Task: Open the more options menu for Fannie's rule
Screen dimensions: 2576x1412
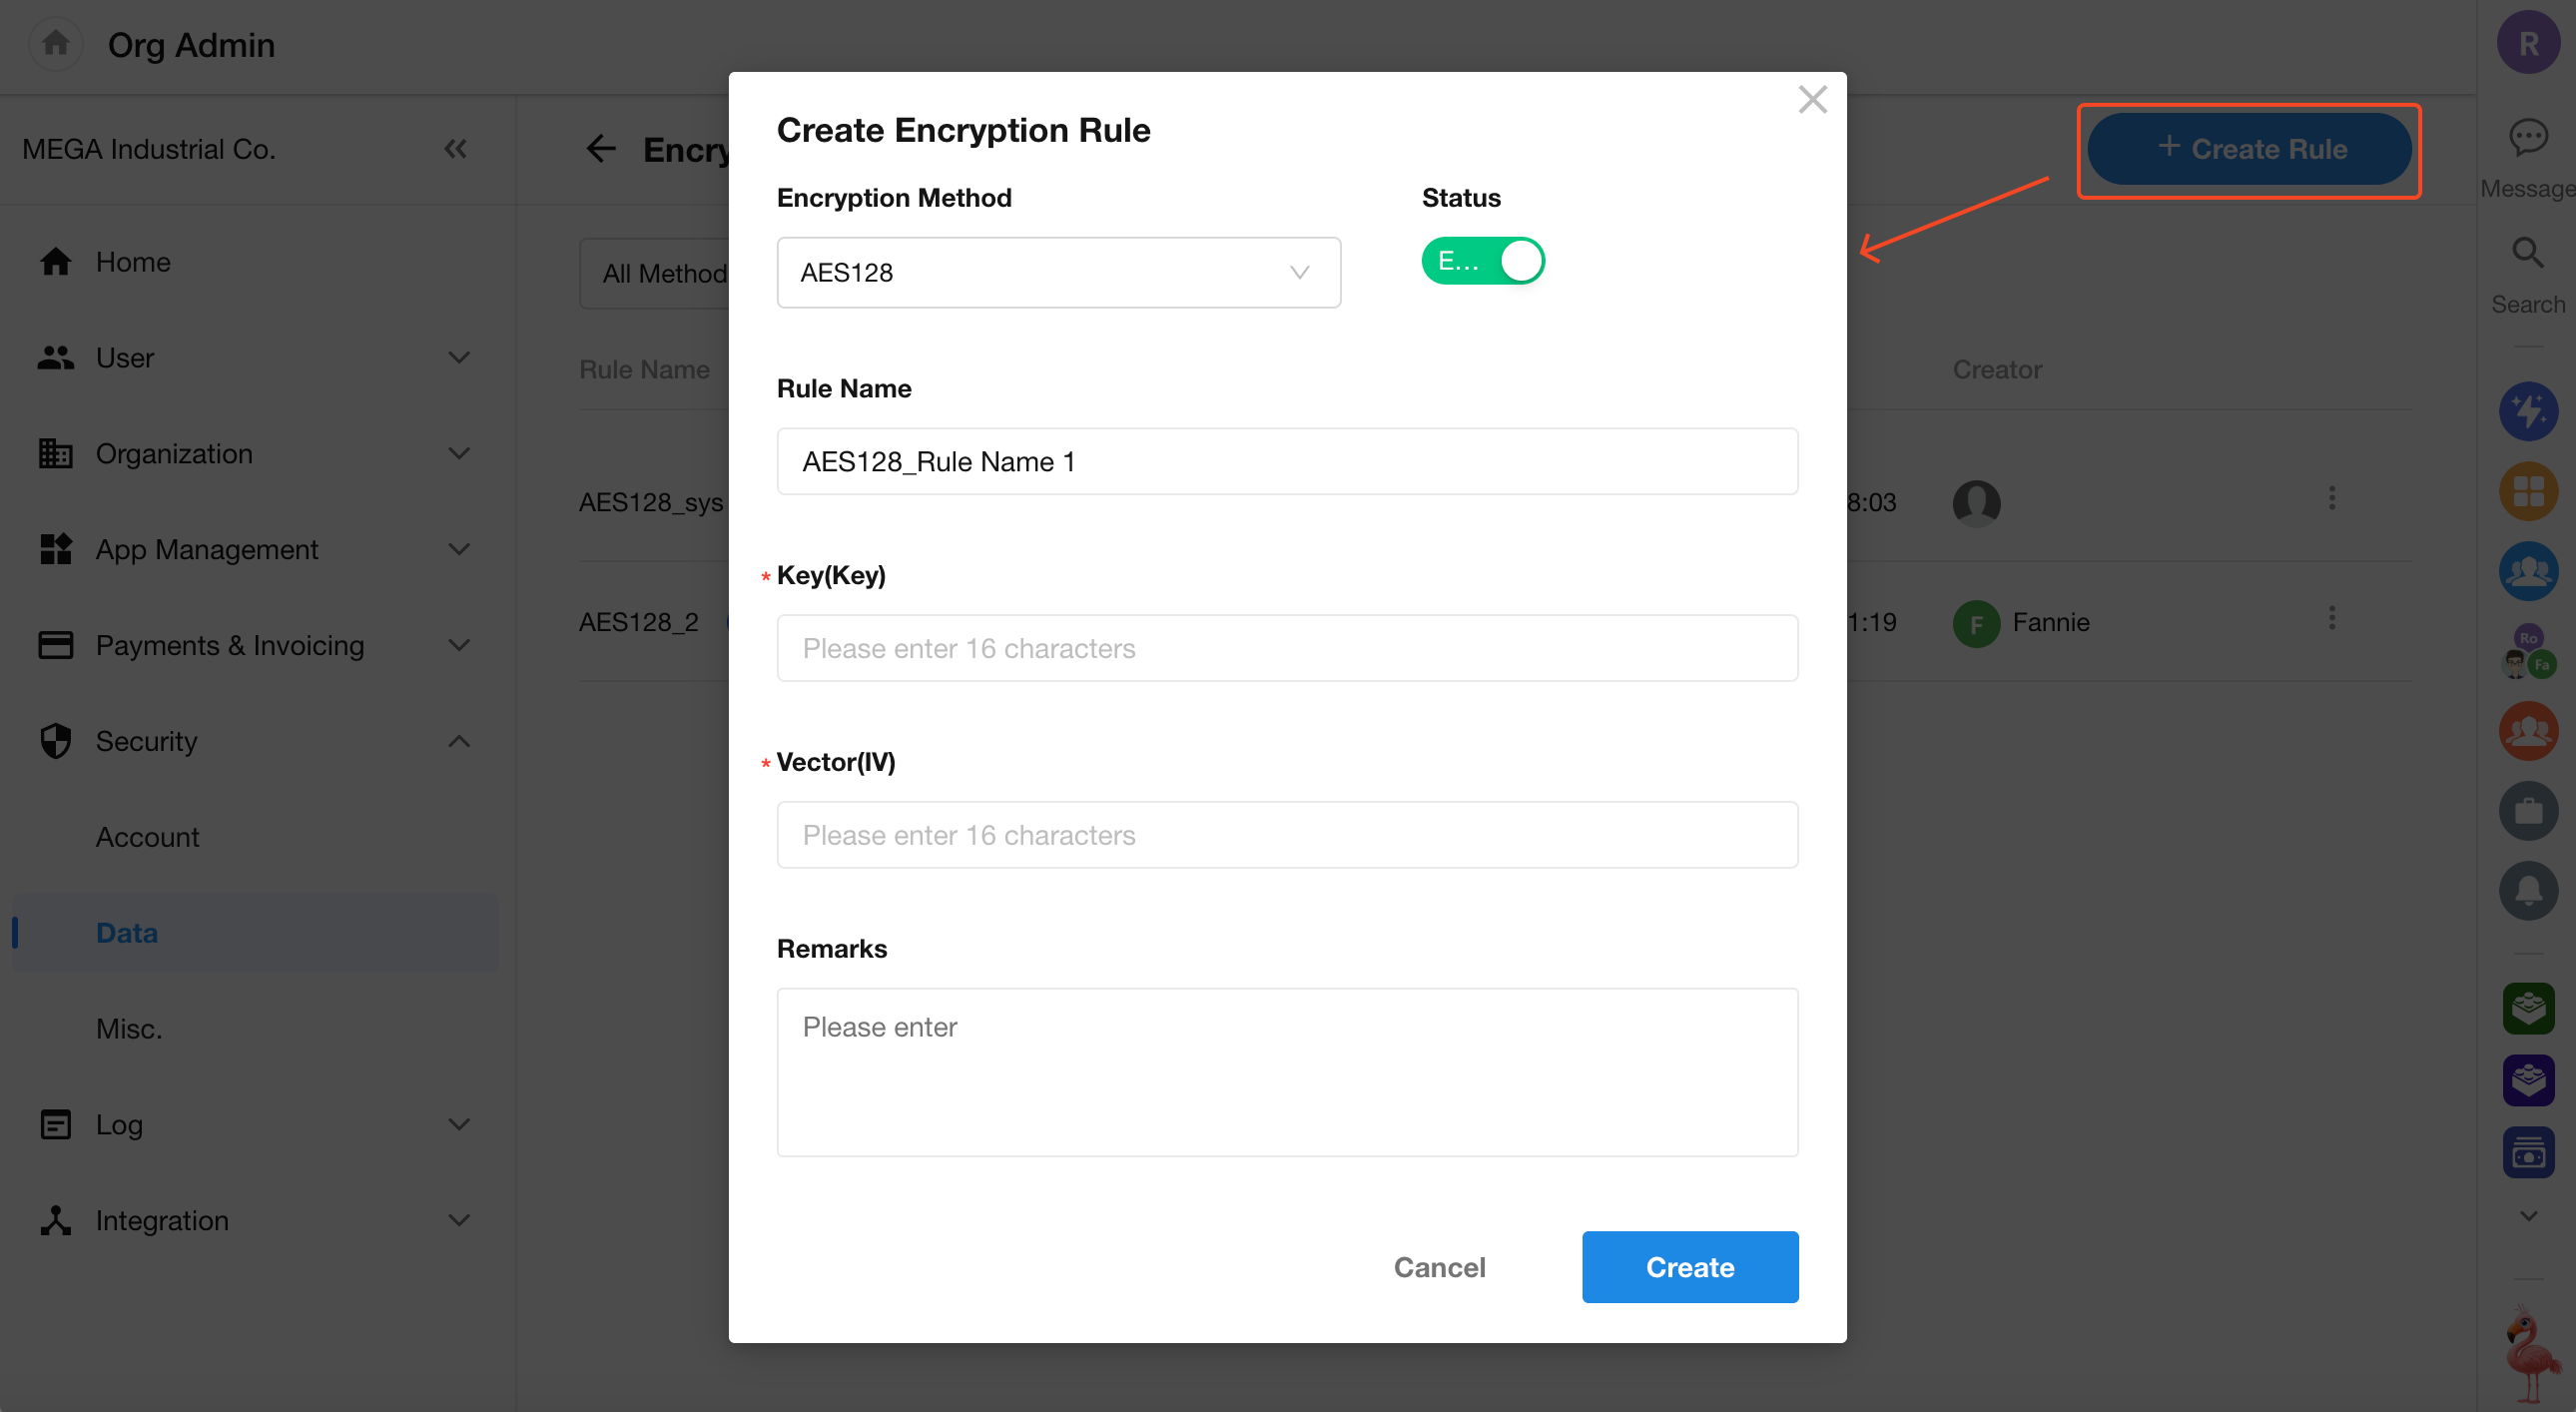Action: [x=2331, y=619]
